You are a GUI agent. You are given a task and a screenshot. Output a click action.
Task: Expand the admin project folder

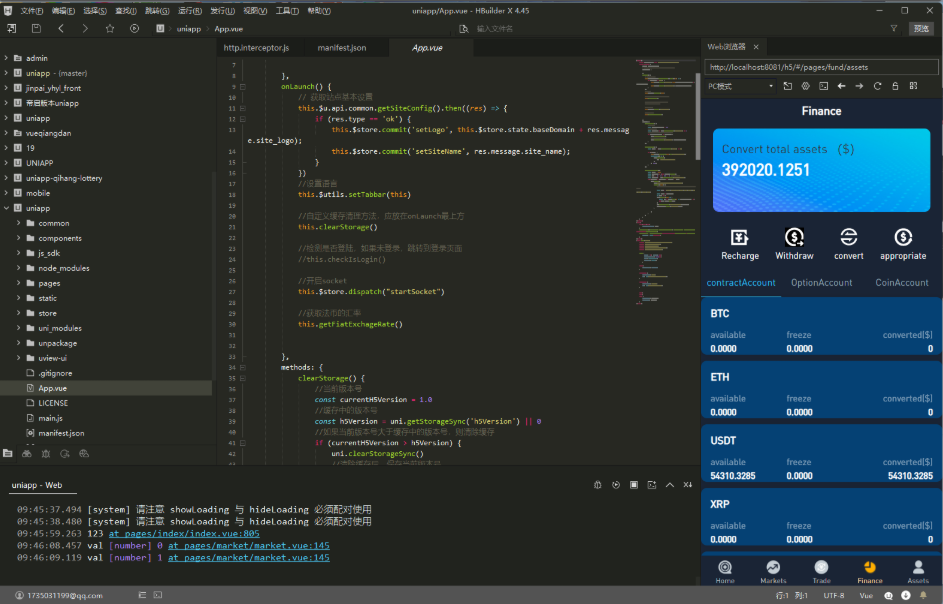[x=6, y=58]
